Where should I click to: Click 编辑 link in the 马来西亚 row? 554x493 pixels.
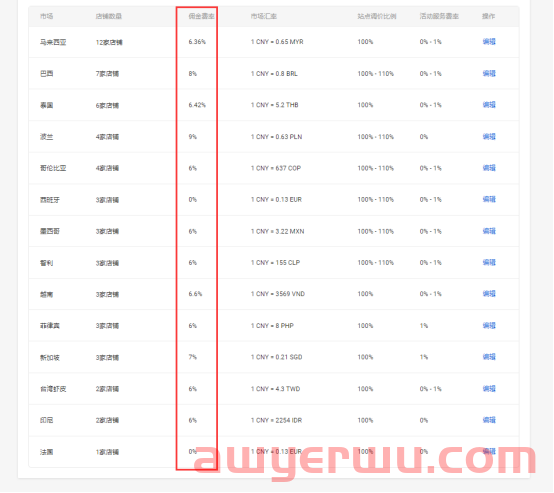tap(489, 42)
